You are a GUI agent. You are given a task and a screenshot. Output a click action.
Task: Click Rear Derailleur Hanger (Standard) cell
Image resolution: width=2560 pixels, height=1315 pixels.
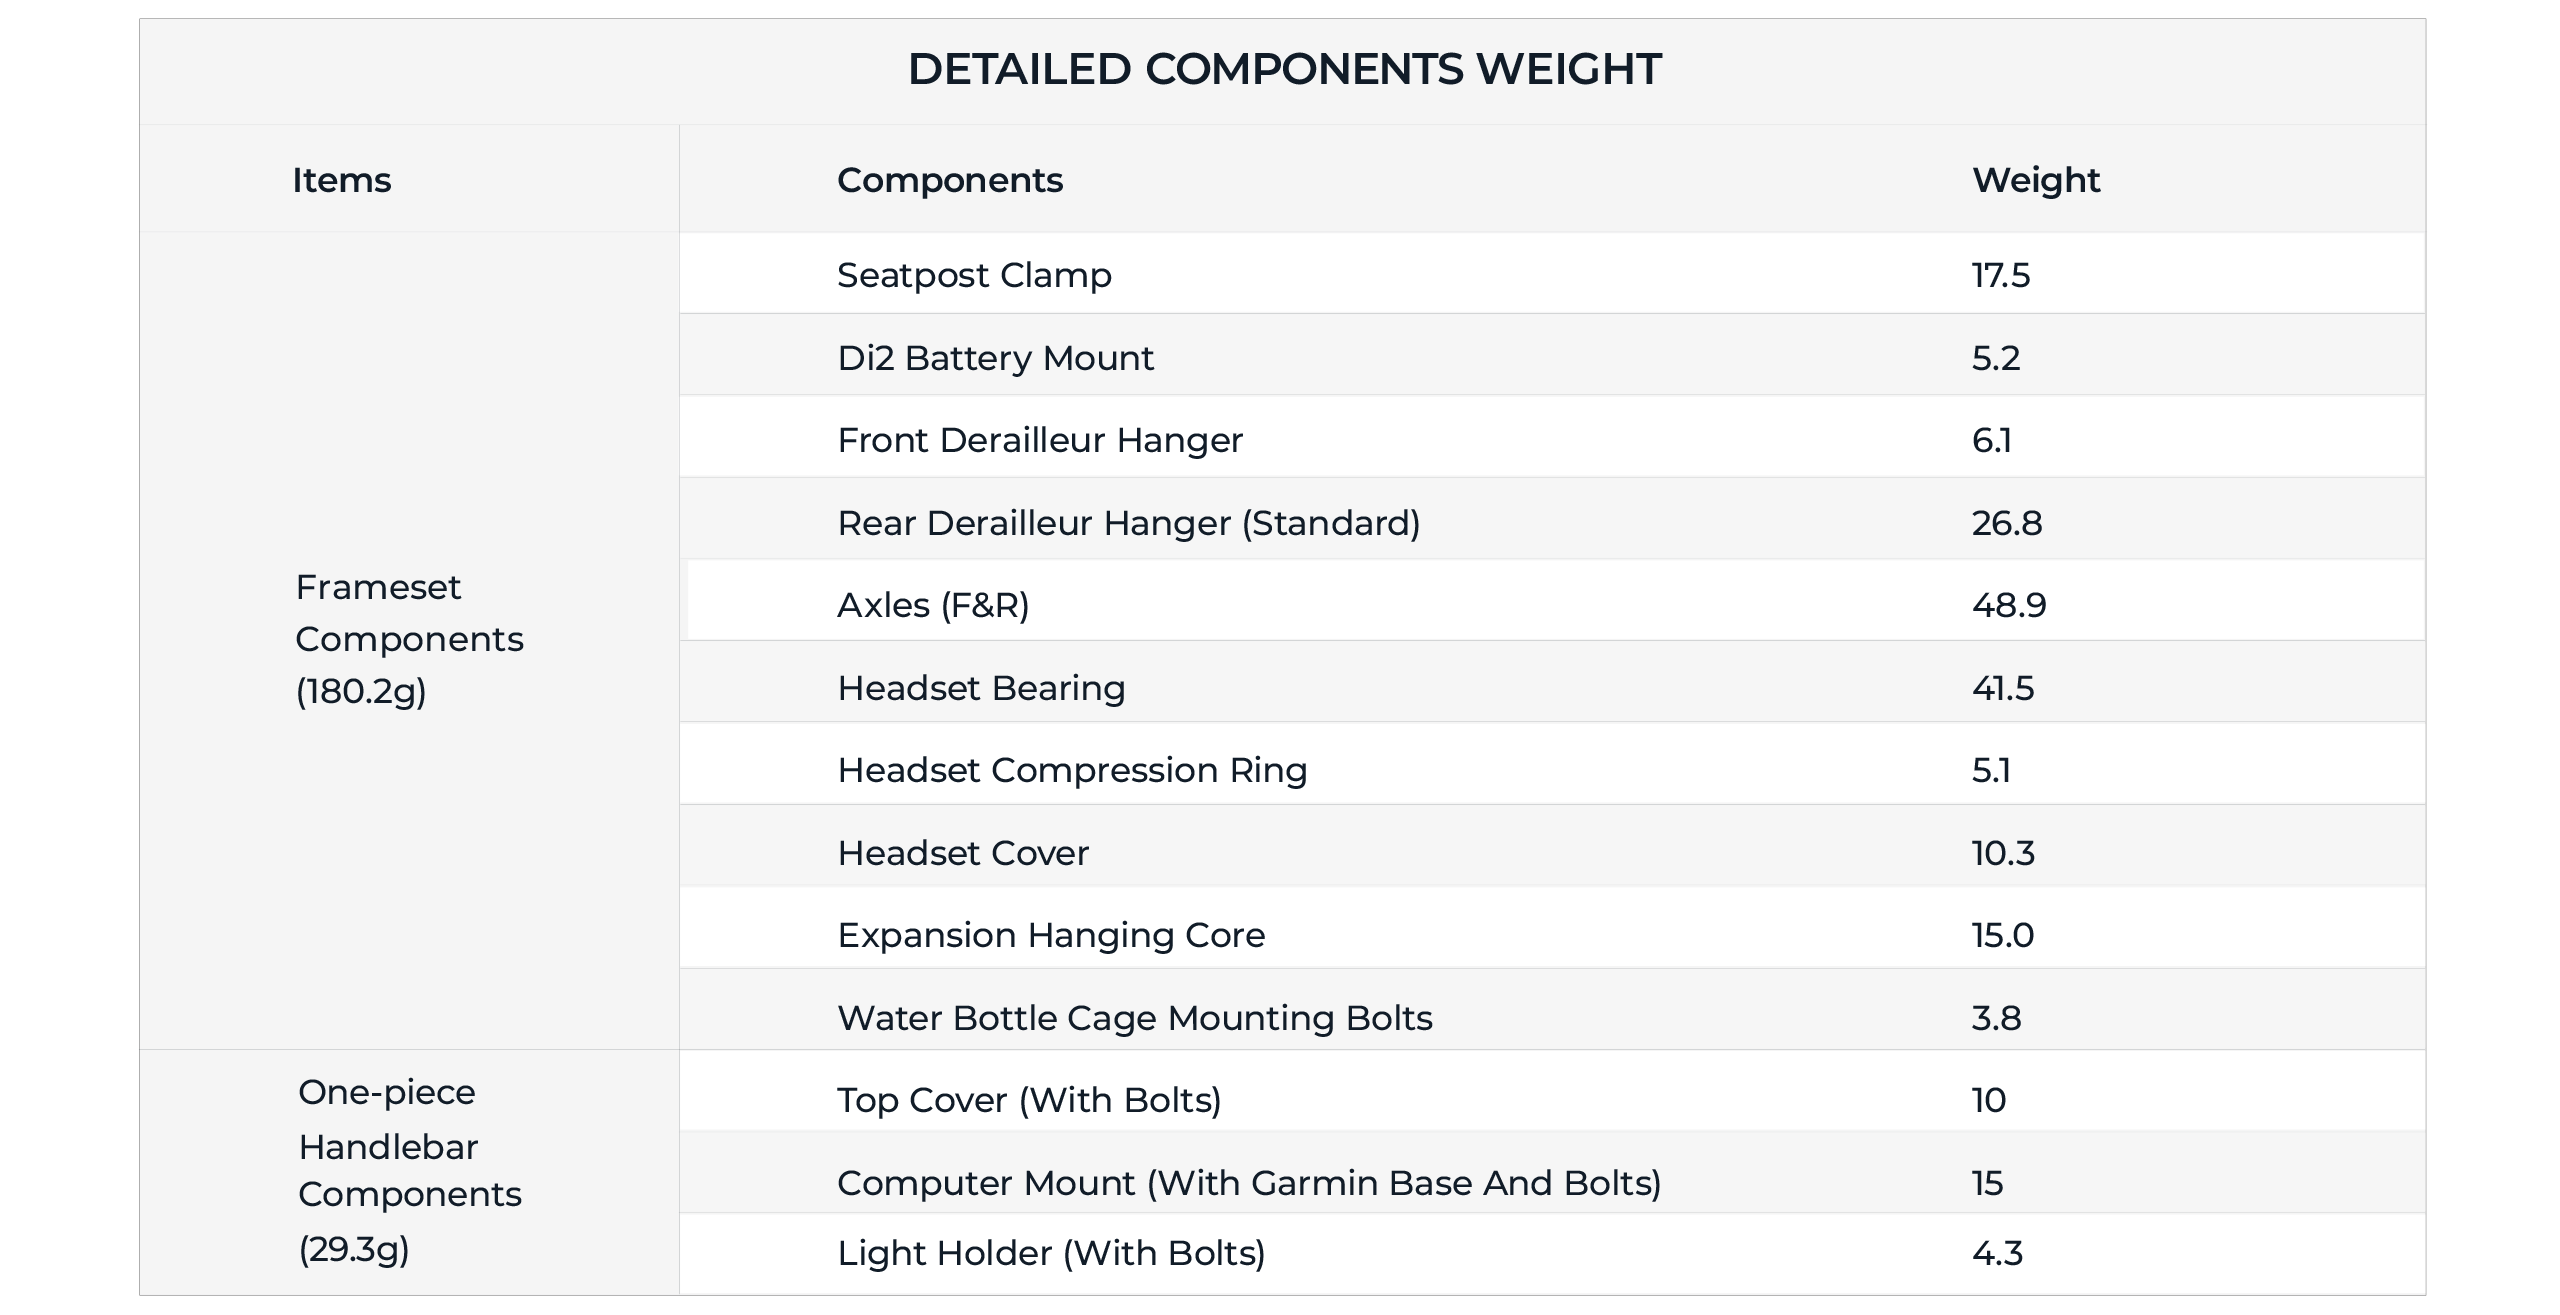tap(1128, 523)
